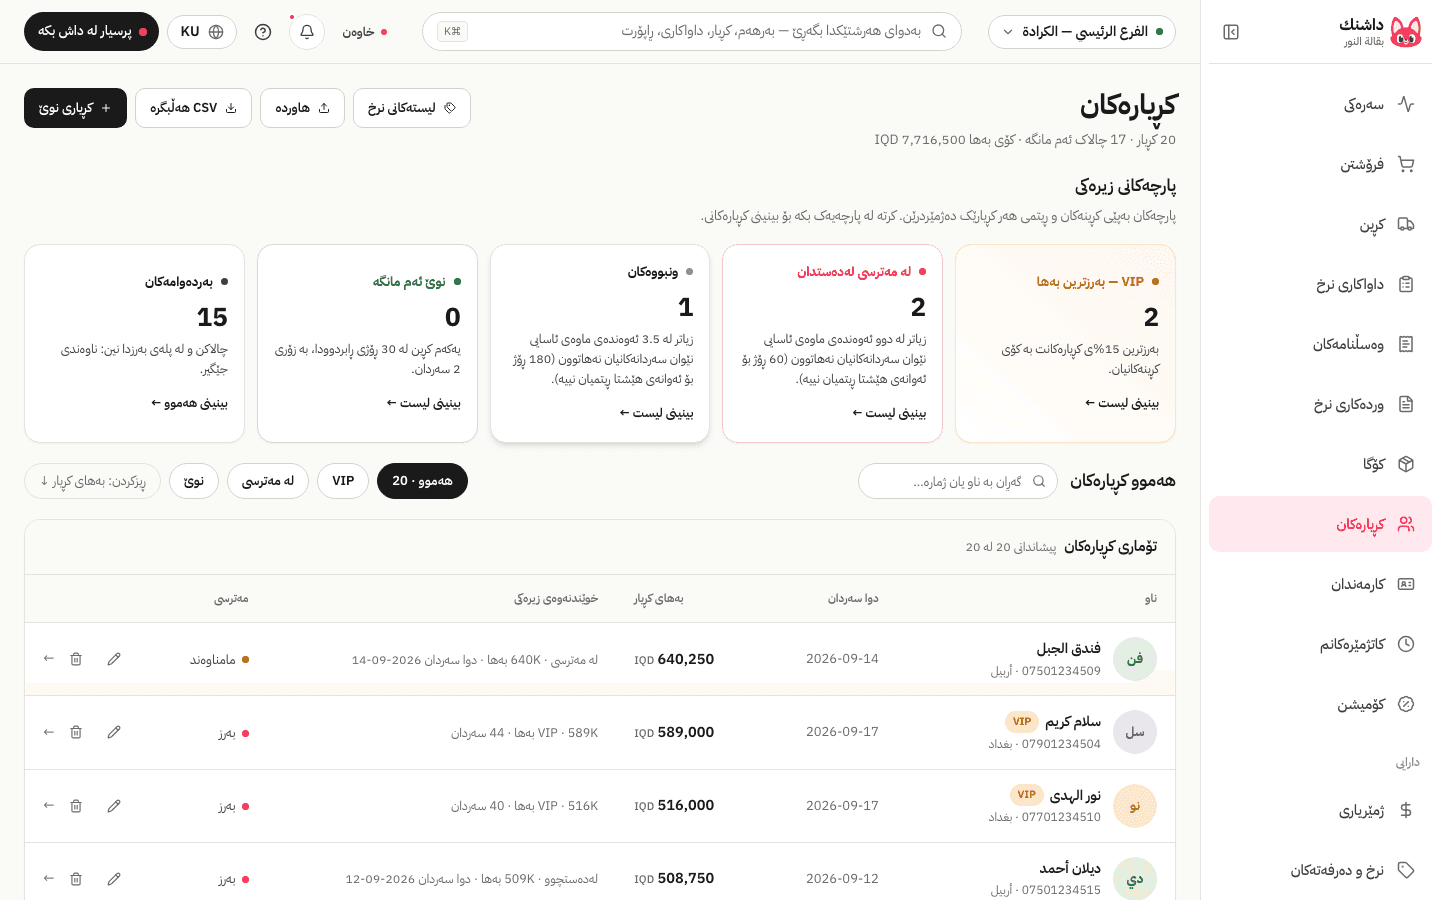Open نرخ و دەرفەتەکان sidebar item

tap(1320, 870)
